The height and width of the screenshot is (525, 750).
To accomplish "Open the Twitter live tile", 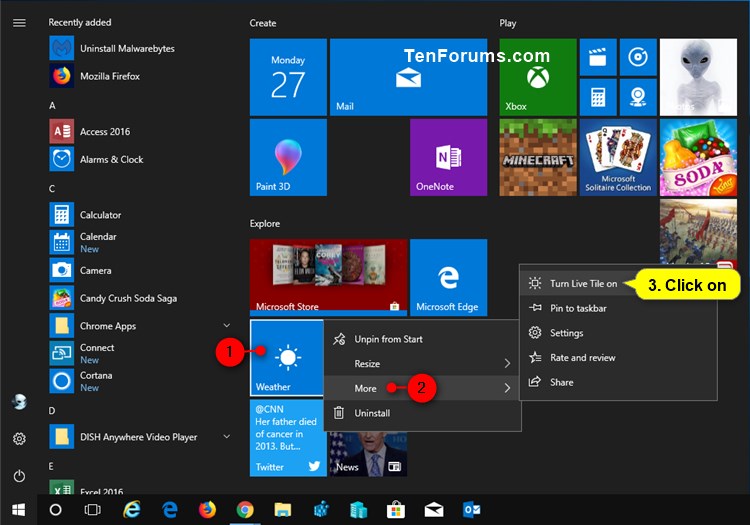I will point(288,438).
